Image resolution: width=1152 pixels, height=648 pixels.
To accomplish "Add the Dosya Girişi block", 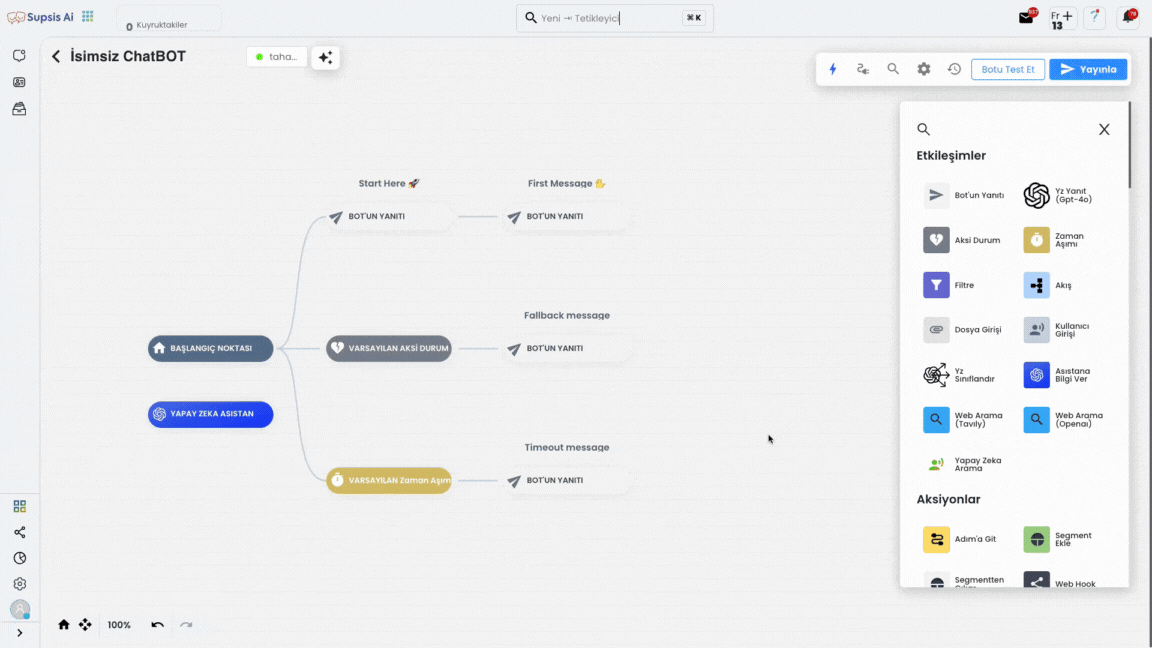I will [x=962, y=330].
